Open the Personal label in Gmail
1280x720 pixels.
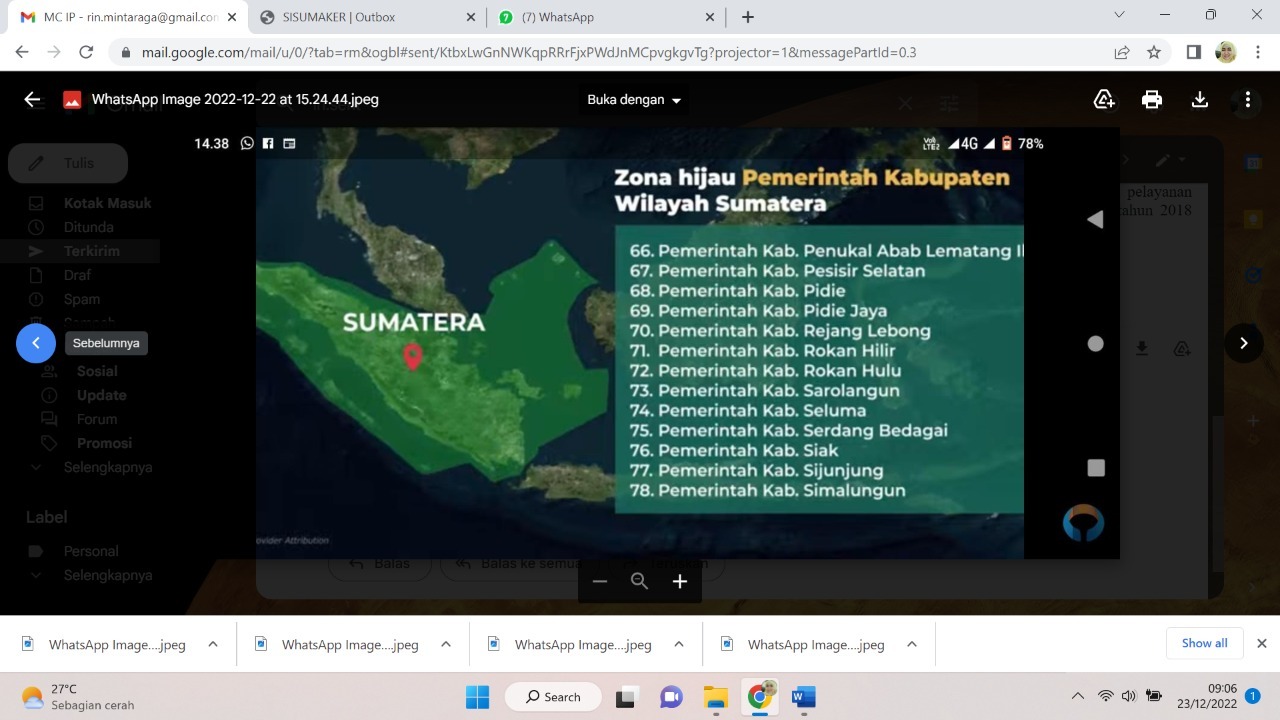91,551
